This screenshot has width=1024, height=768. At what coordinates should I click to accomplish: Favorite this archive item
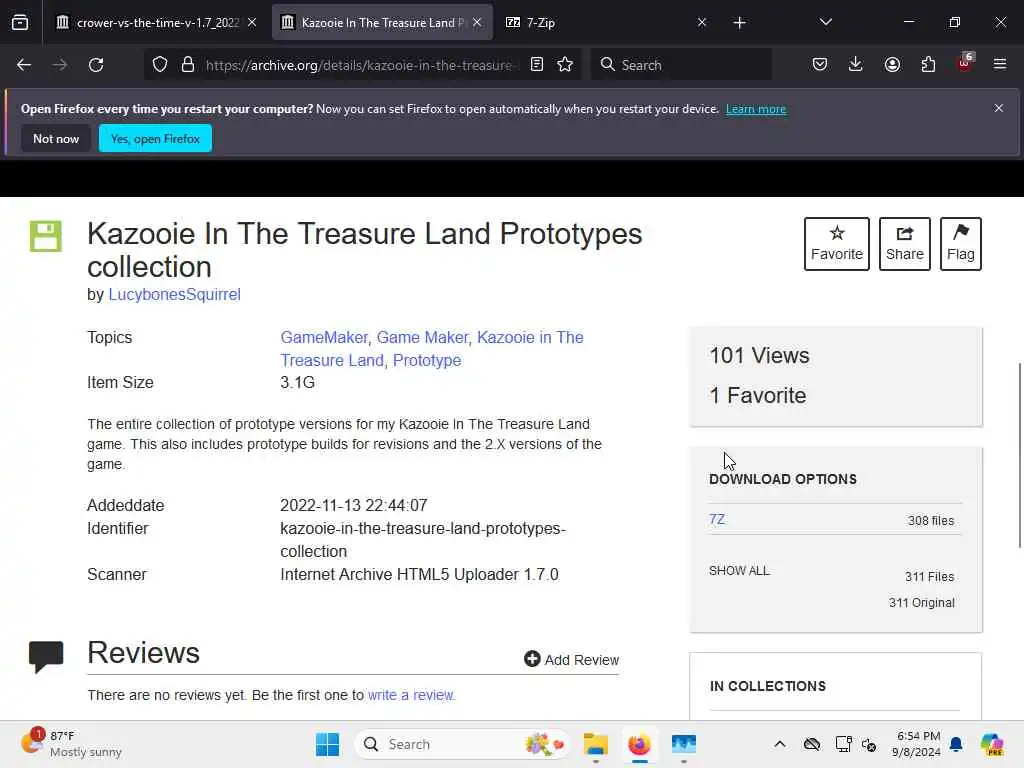(837, 244)
